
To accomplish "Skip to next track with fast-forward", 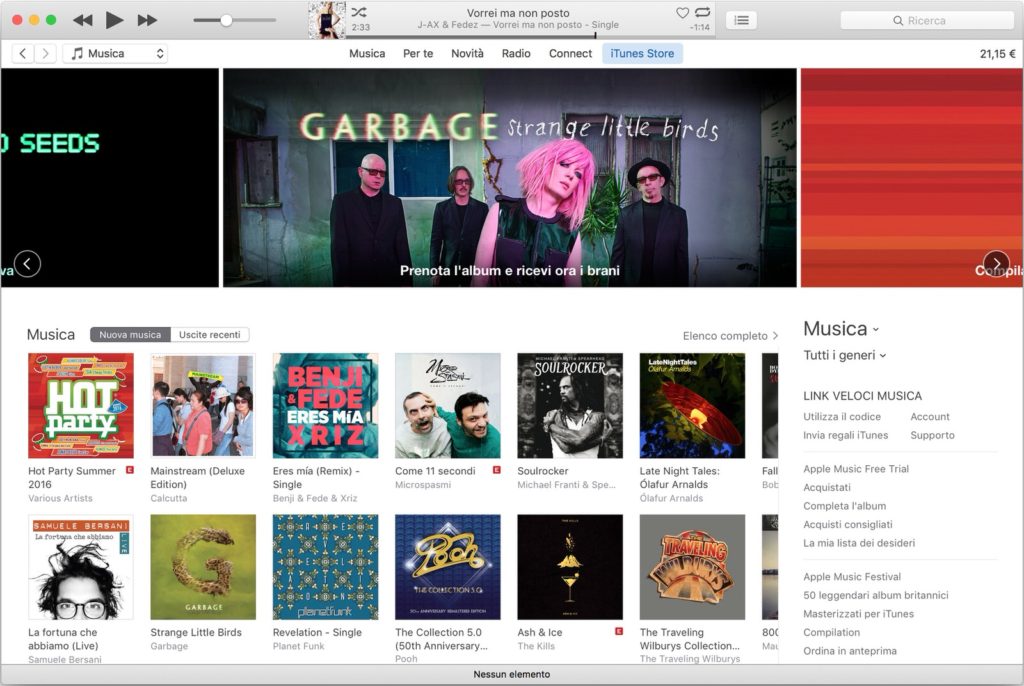I will [x=147, y=20].
